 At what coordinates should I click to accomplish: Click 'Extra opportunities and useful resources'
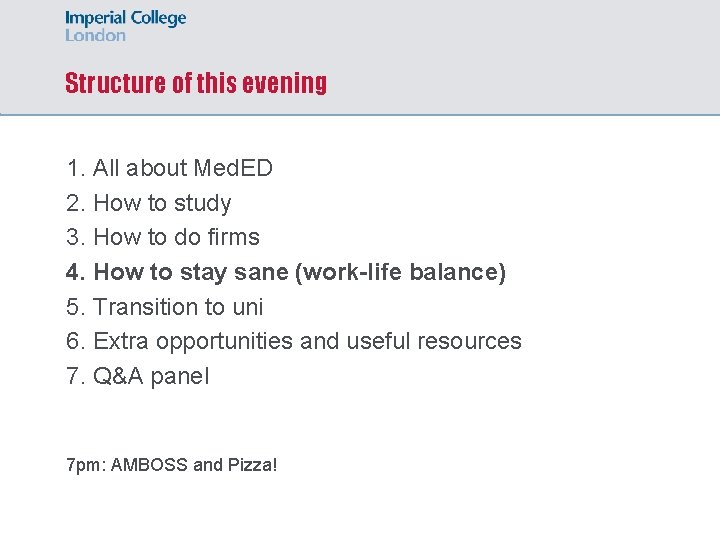[x=294, y=342]
